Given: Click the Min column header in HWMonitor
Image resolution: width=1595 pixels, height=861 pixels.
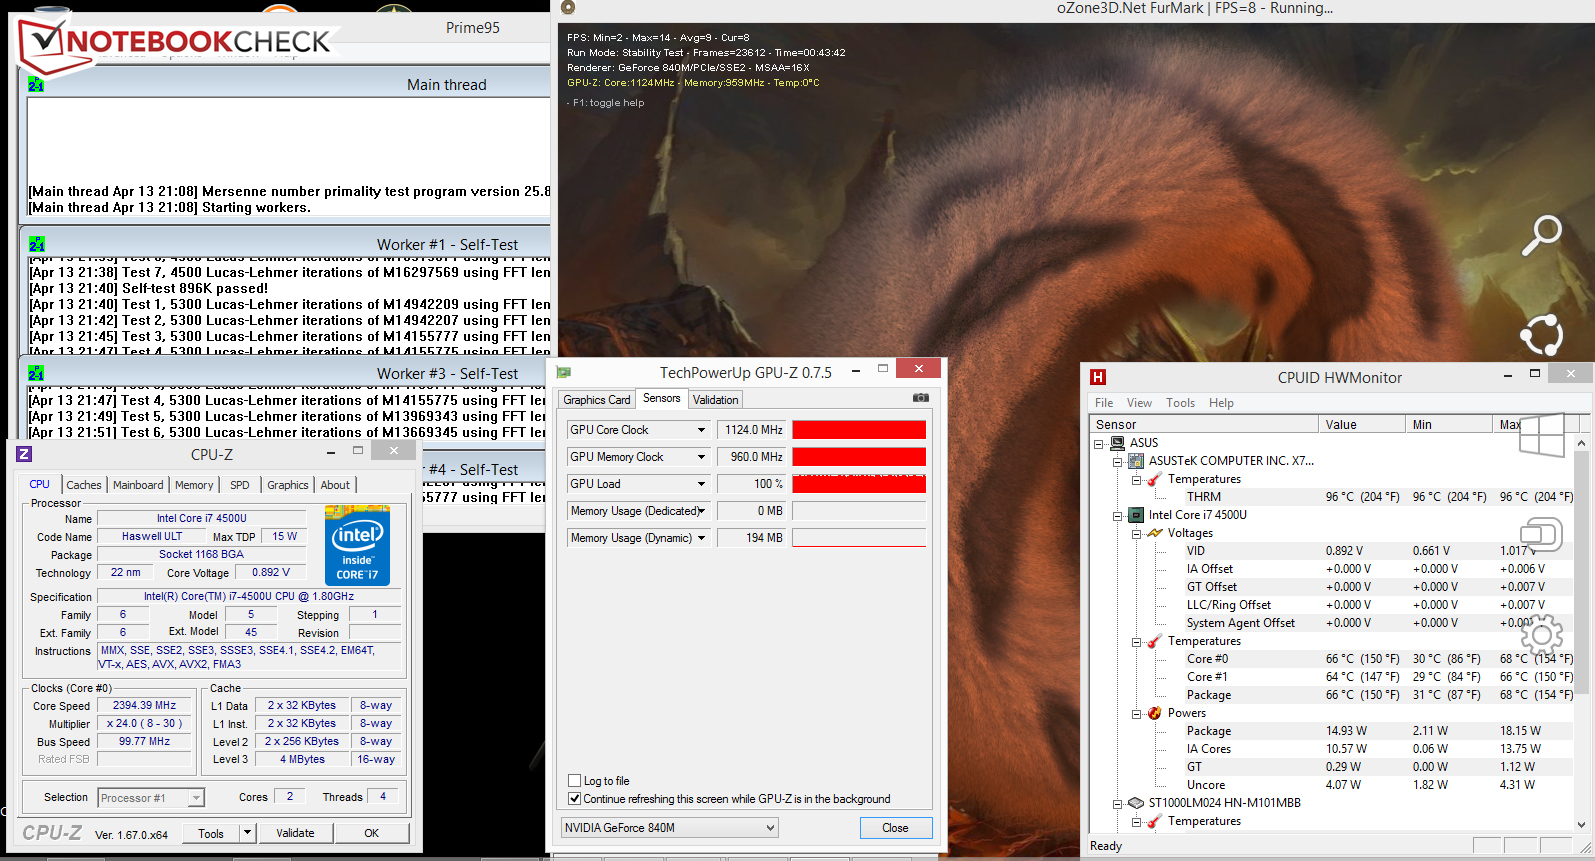Looking at the screenshot, I should (x=1447, y=425).
